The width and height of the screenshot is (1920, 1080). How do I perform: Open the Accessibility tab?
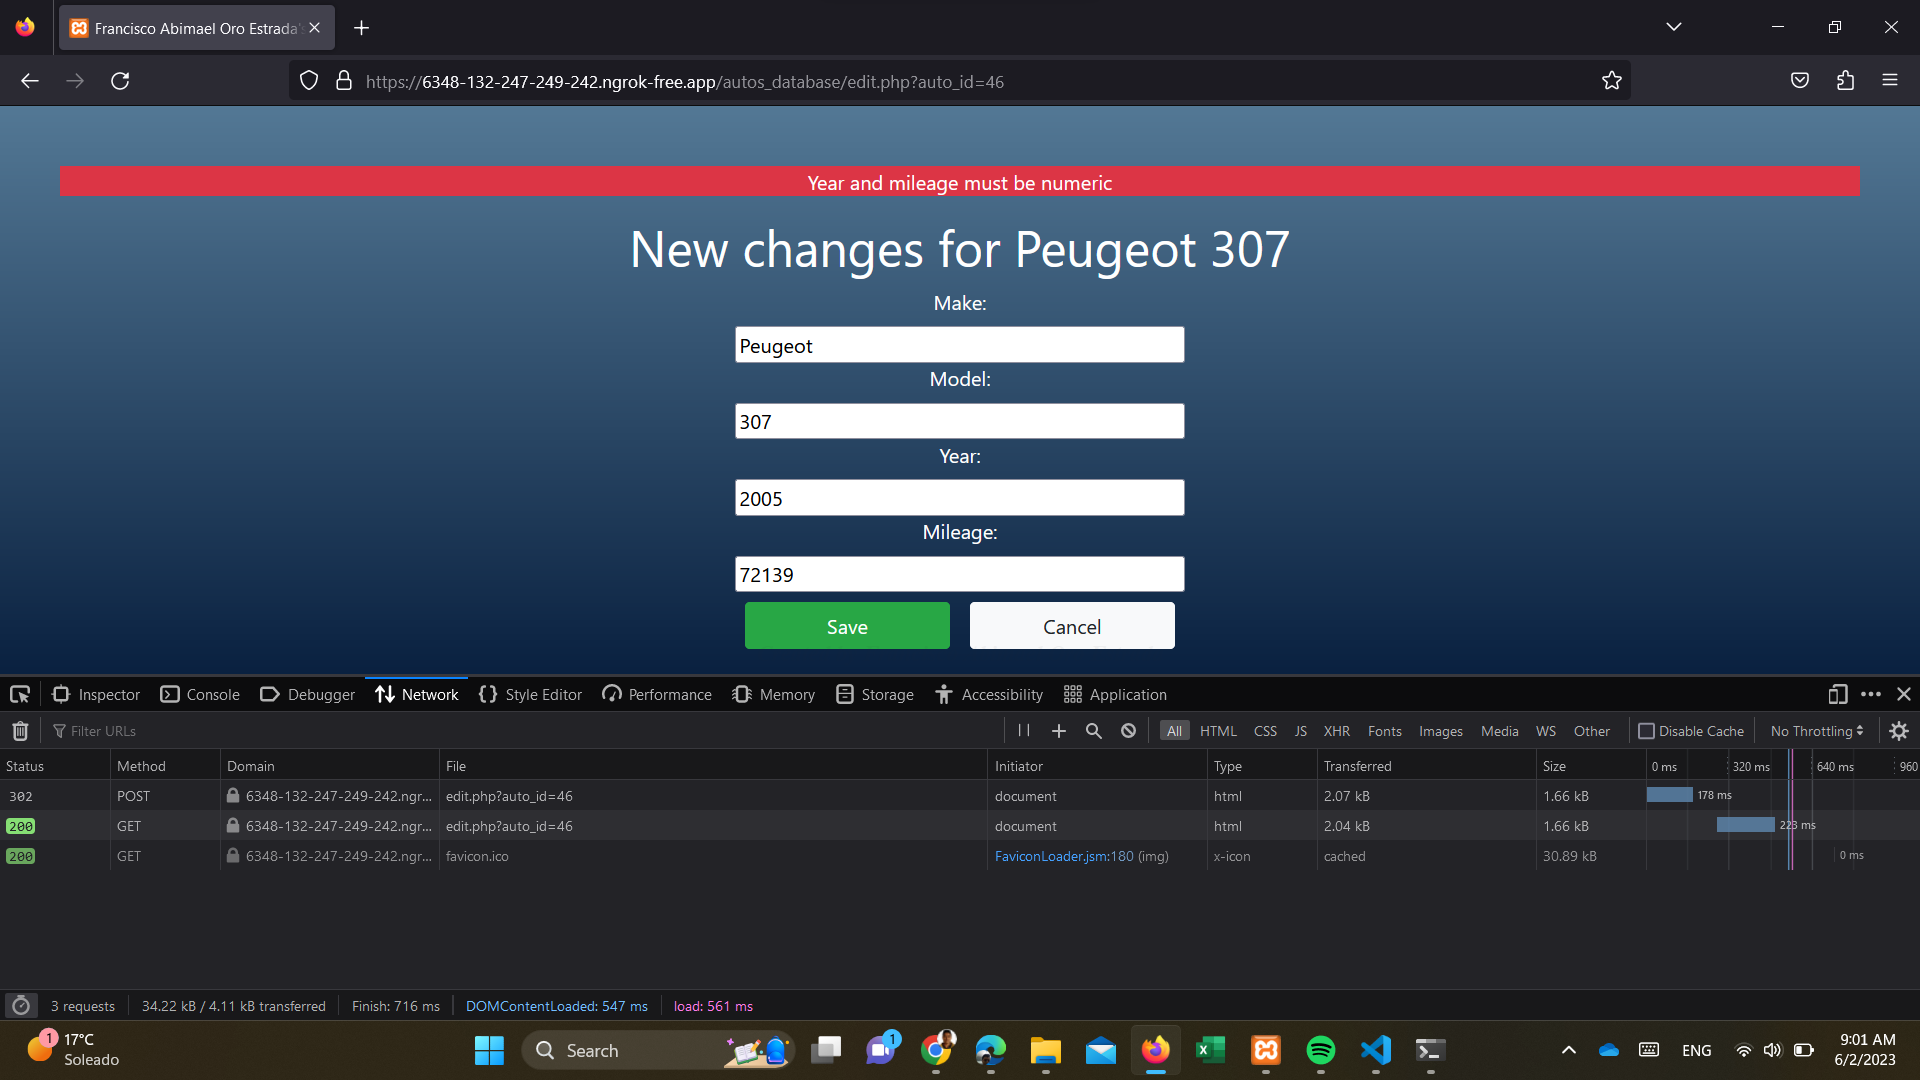[x=989, y=694]
